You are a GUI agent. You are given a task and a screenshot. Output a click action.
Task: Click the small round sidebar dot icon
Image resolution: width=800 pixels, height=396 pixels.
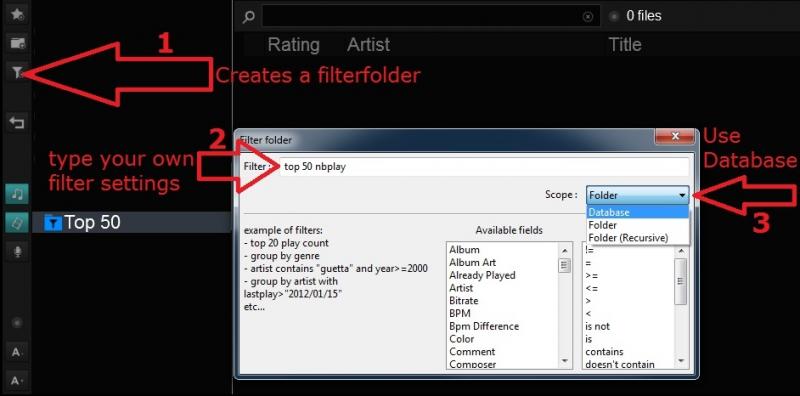[17, 323]
